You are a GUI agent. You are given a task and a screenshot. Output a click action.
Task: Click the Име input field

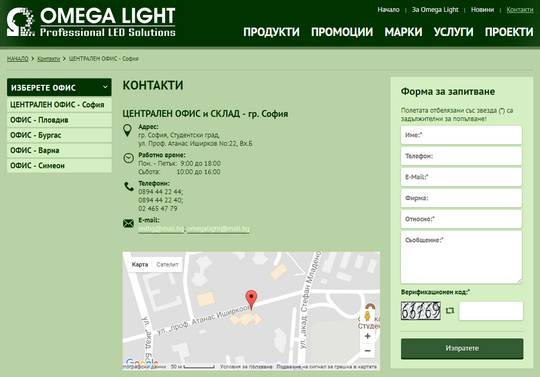(461, 135)
